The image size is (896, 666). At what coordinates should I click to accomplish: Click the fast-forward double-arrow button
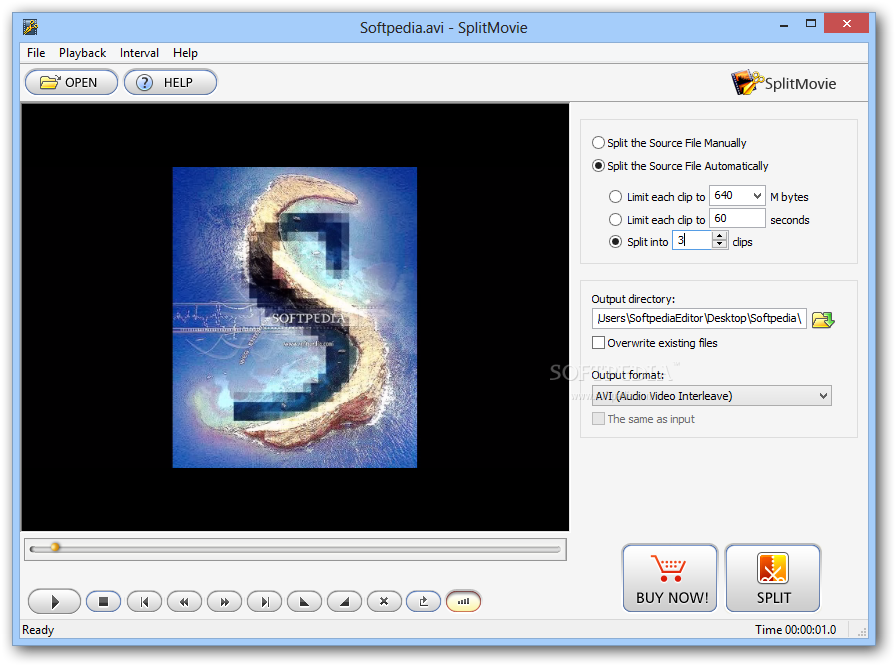coord(225,601)
